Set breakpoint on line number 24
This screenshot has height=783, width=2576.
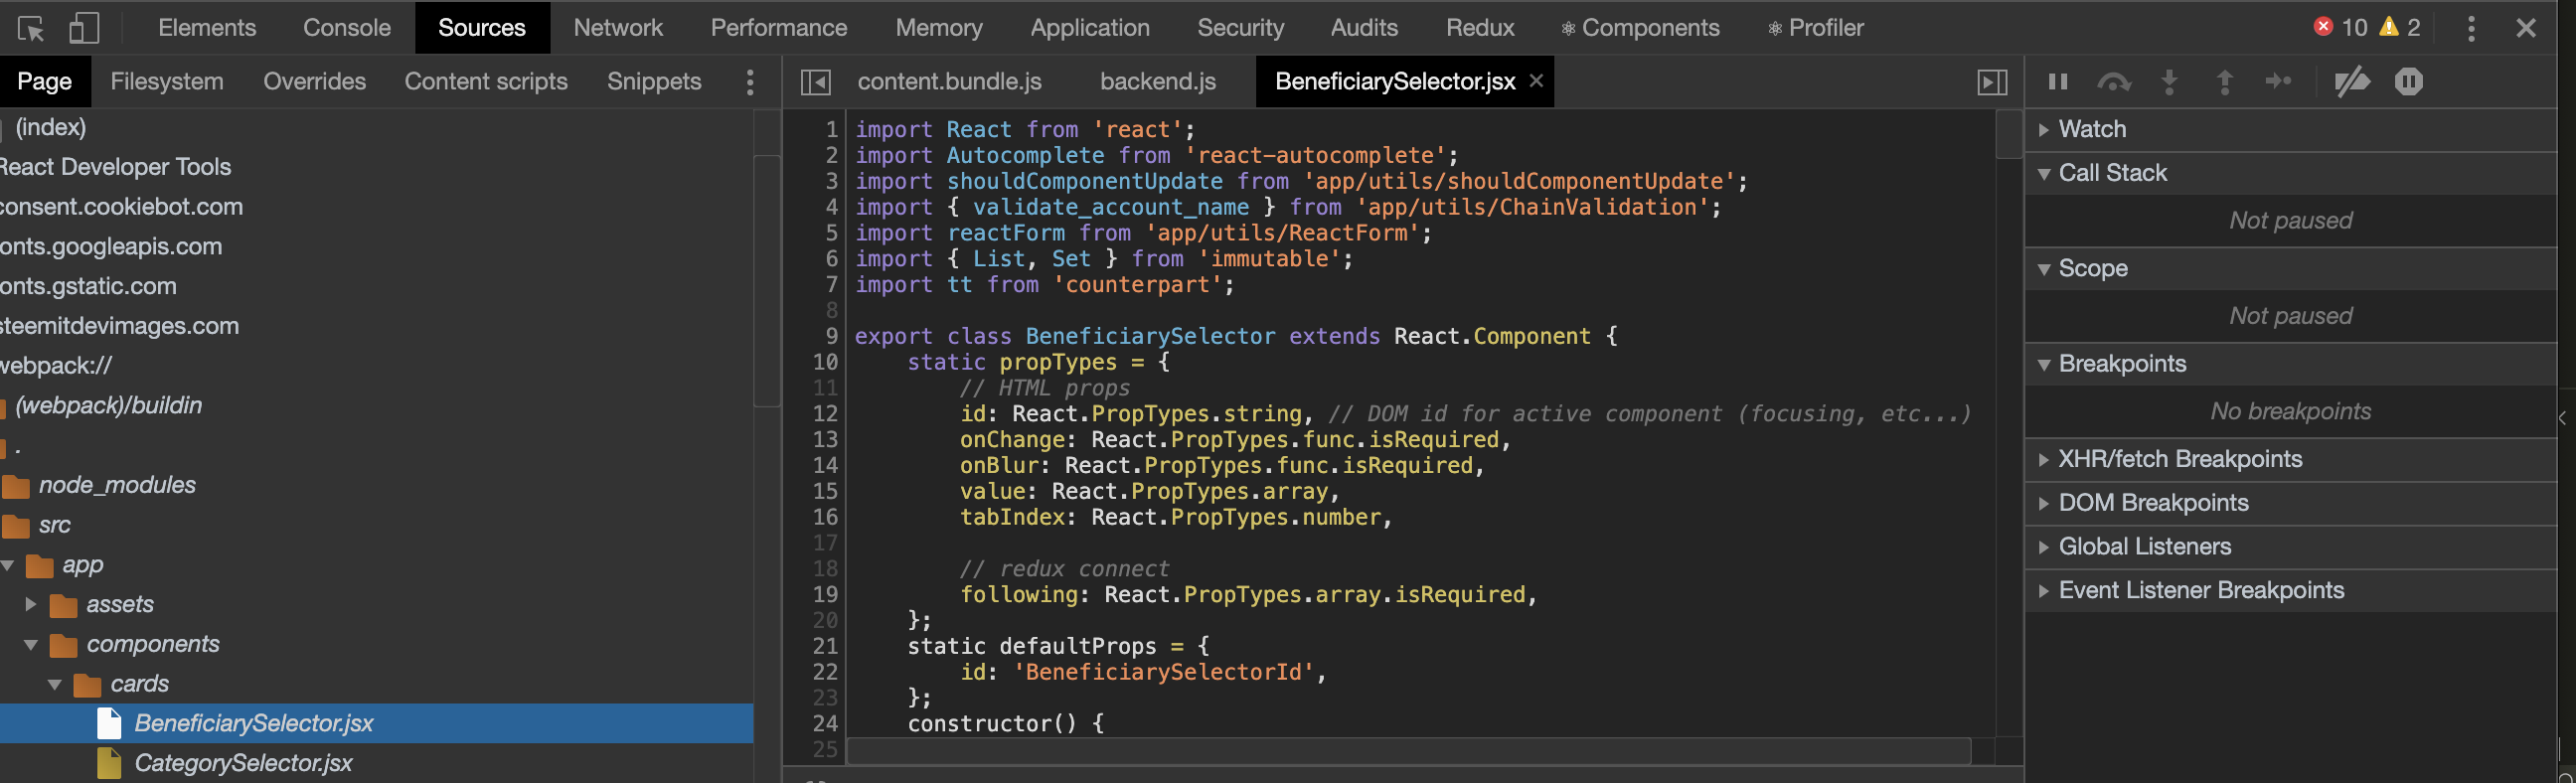click(x=825, y=723)
